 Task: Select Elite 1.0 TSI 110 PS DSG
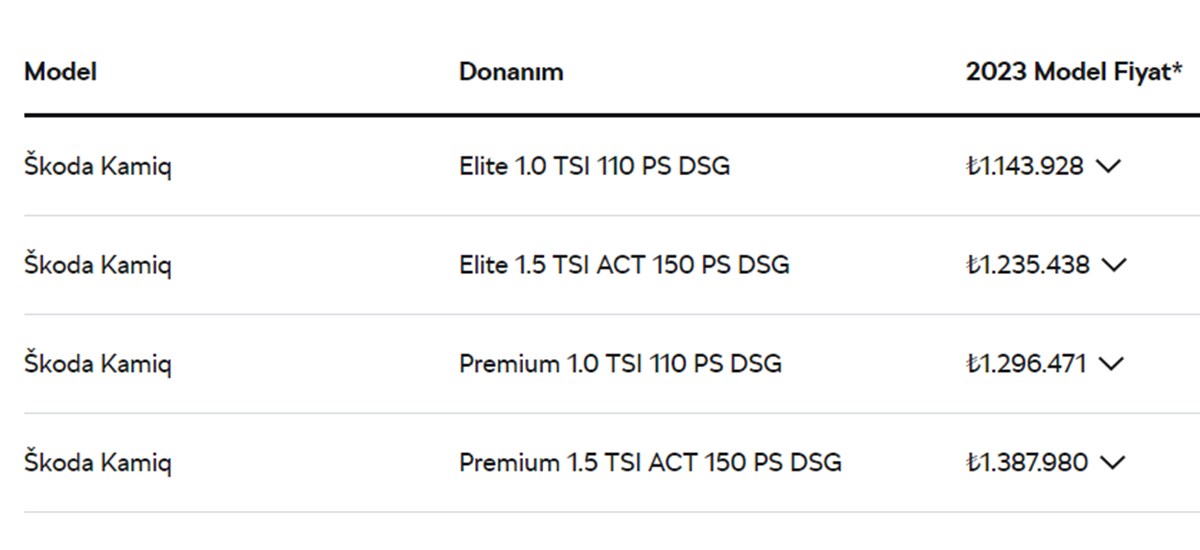(x=594, y=166)
